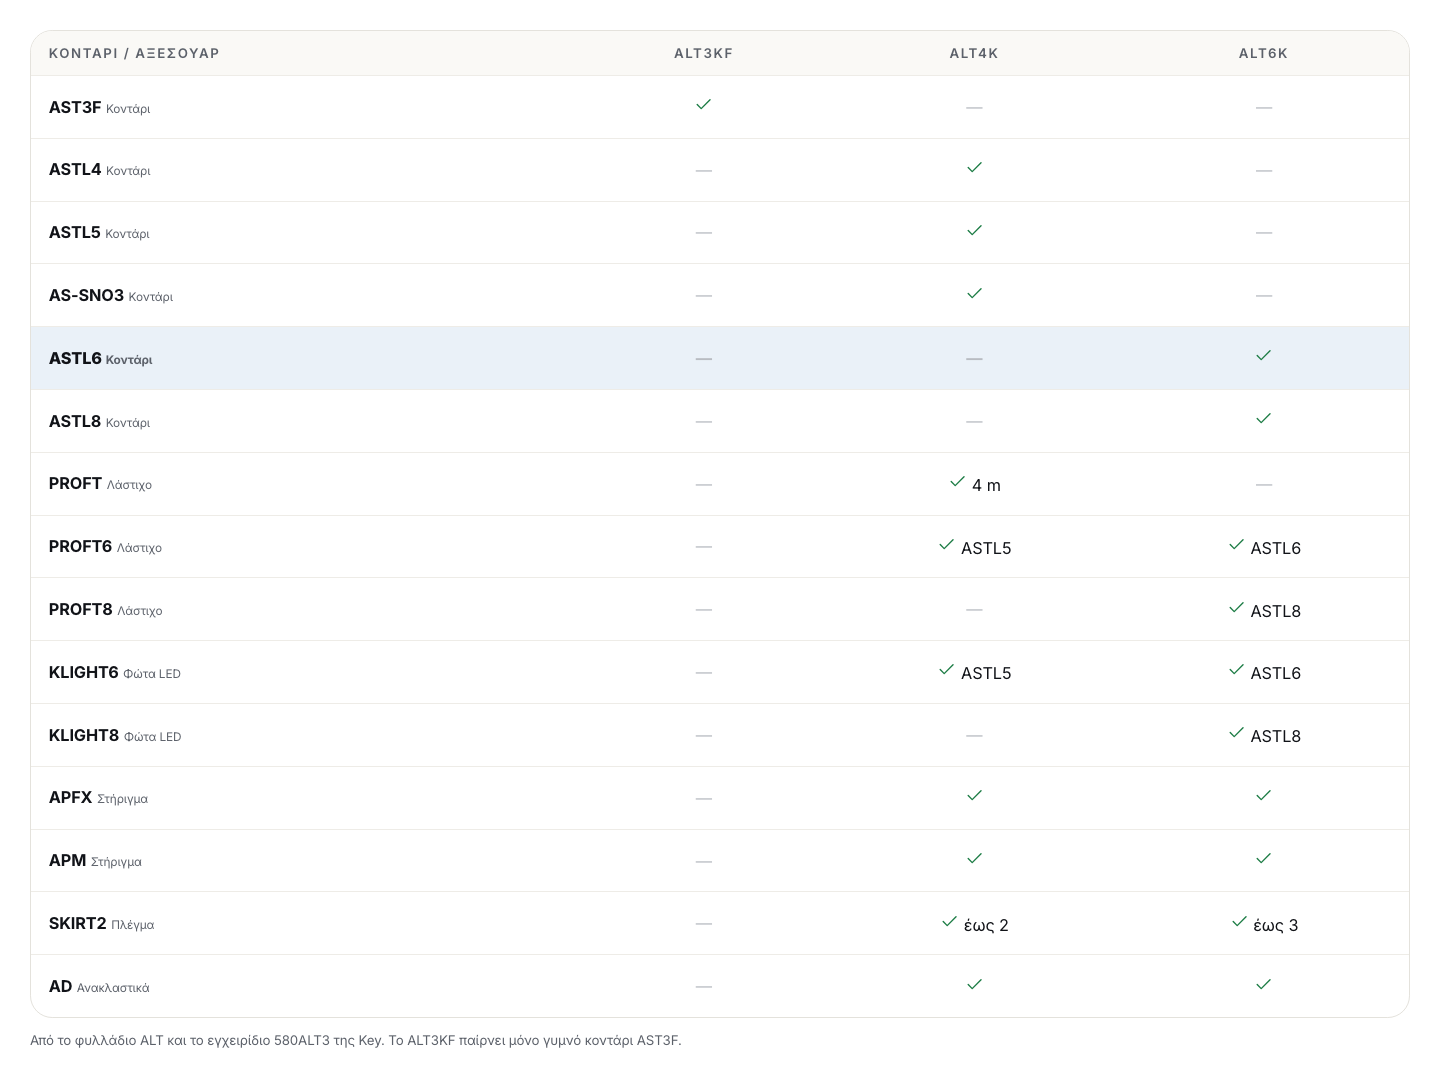The image size is (1440, 1080).
Task: Click the PROFT6 Λάστιχο row label
Action: (105, 547)
